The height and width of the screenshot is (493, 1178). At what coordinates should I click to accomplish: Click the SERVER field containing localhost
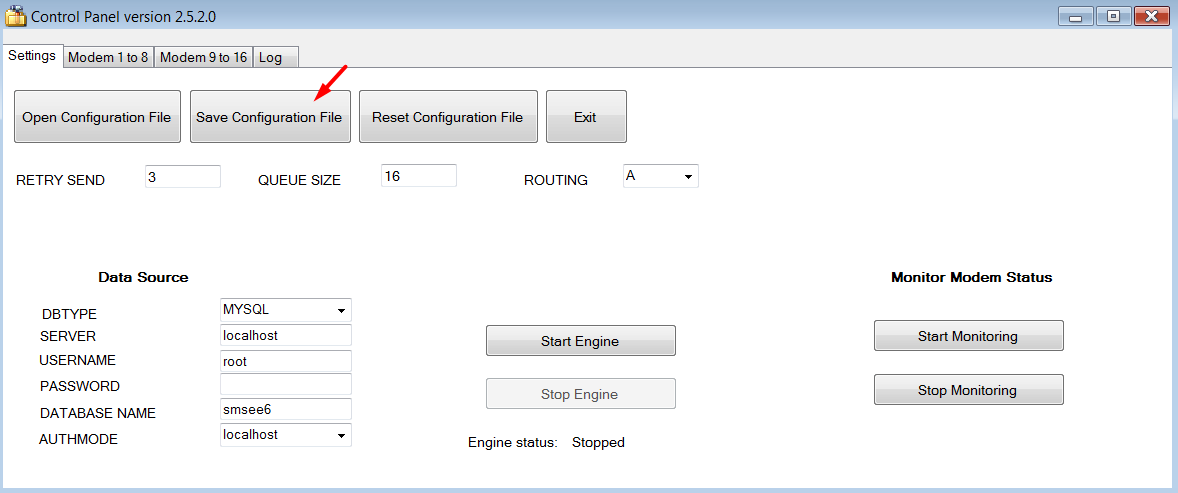tap(285, 336)
